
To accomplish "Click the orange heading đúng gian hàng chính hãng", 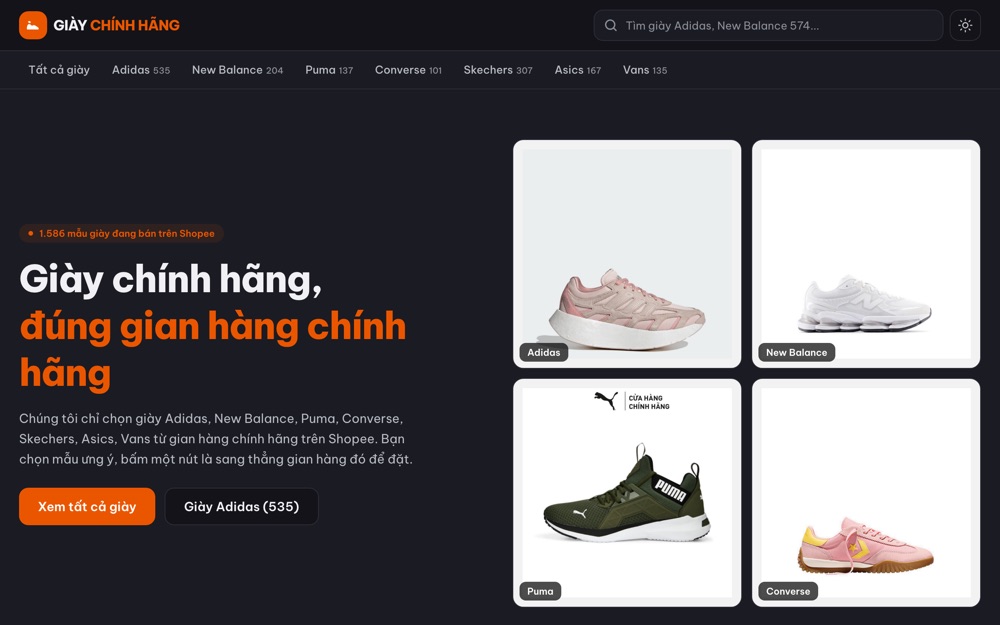I will 212,349.
